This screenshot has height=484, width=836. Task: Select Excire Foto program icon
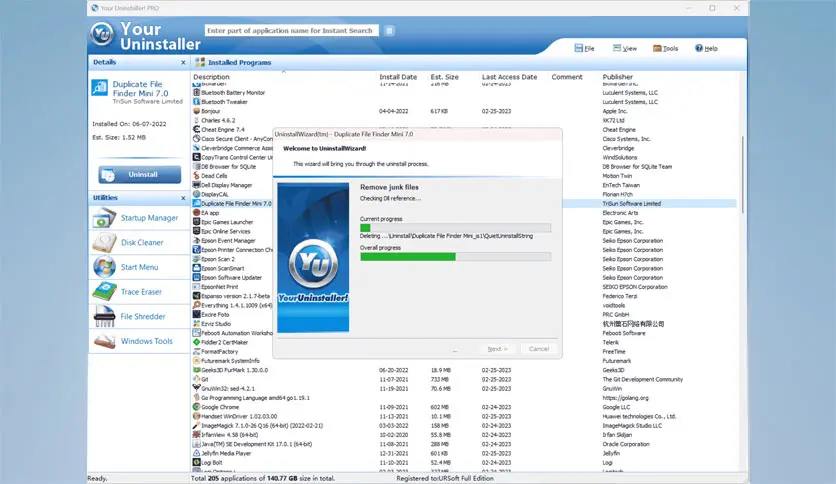coord(196,314)
